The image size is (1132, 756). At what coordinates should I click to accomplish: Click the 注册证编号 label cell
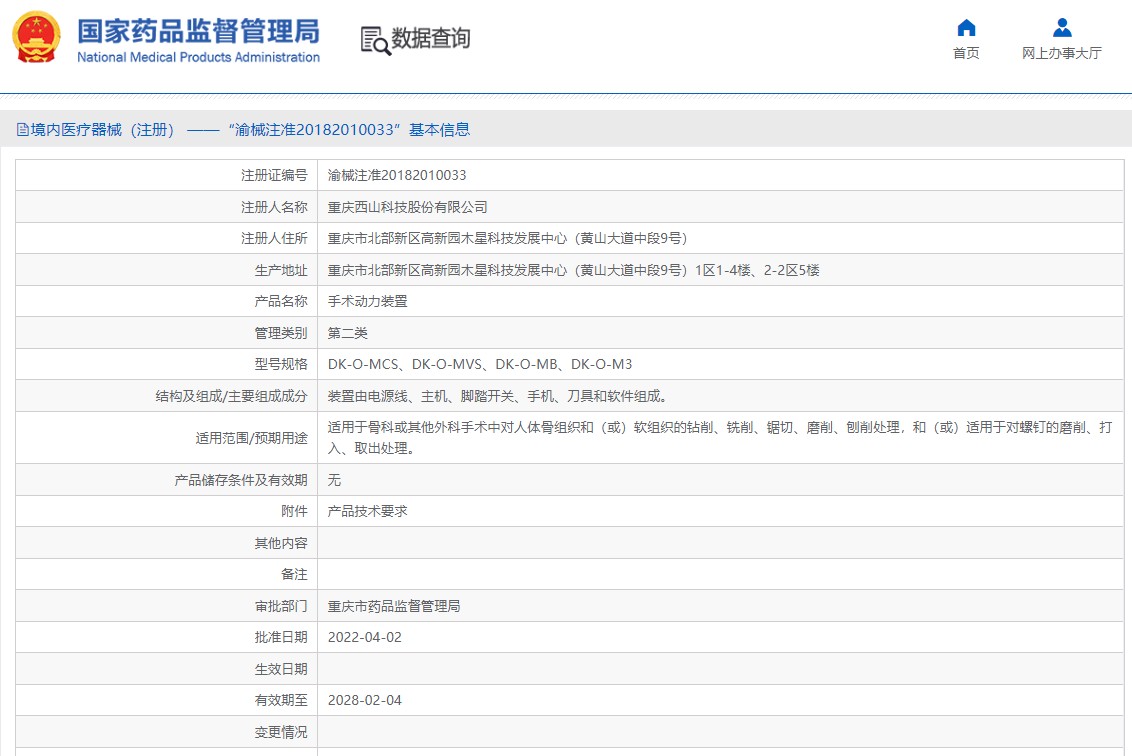167,175
